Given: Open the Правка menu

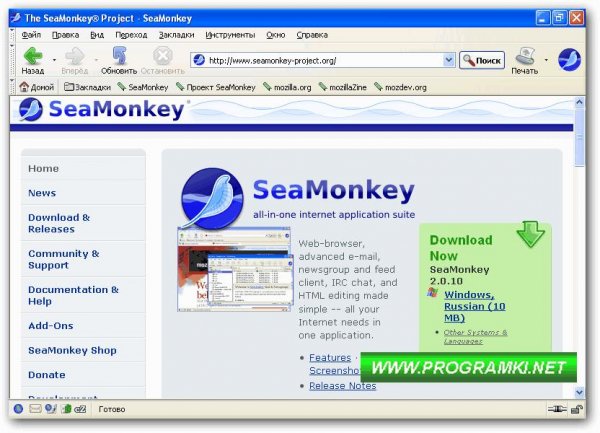Looking at the screenshot, I should [65, 35].
